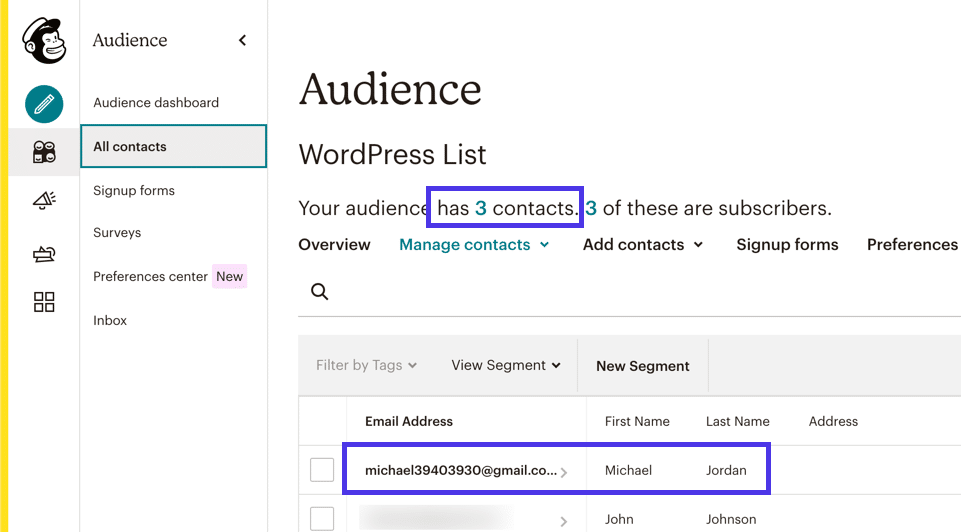Click the New Segment button
Viewport: 961px width, 532px height.
tap(642, 366)
